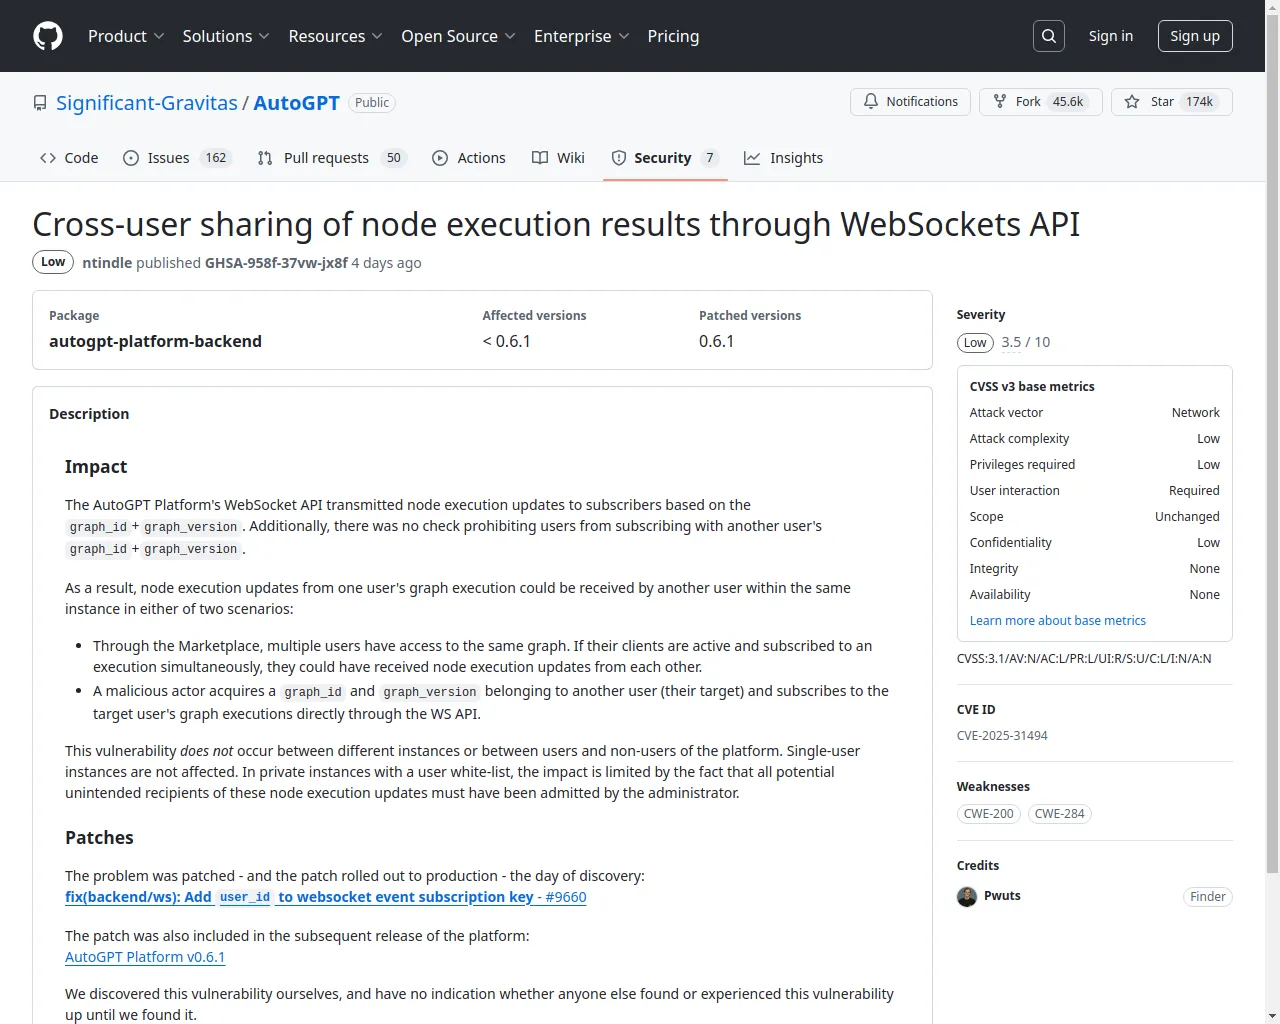The height and width of the screenshot is (1024, 1280).
Task: Open the Wiki tab
Action: 558,158
